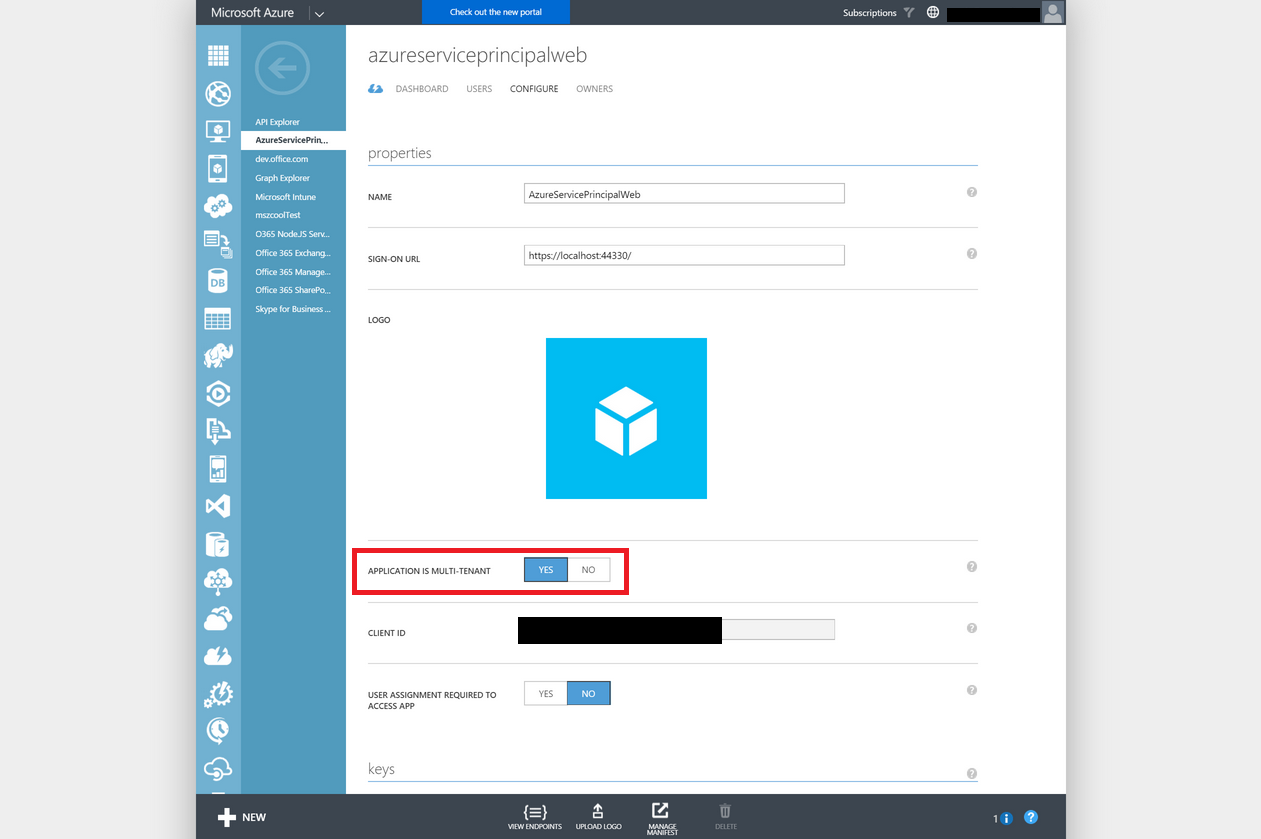Open SQL Databases DB icon in sidebar
Image resolution: width=1261 pixels, height=839 pixels.
coord(218,281)
